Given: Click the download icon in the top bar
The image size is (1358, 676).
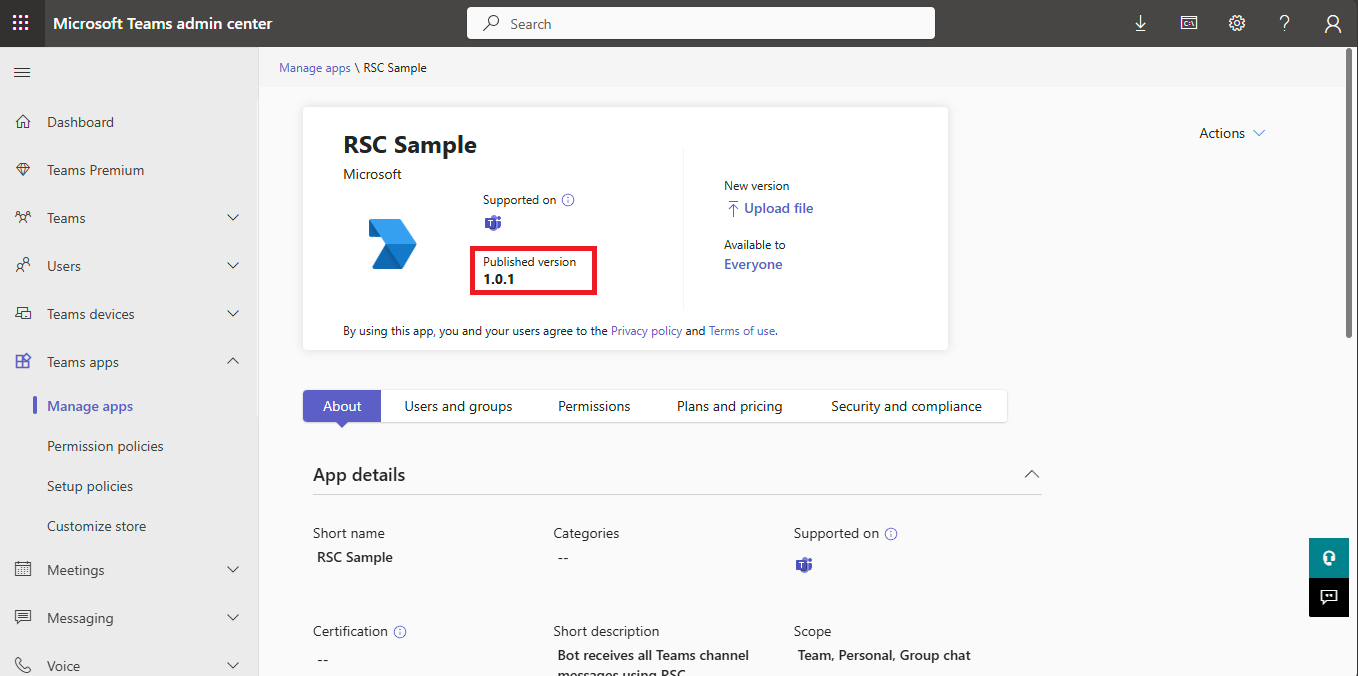Looking at the screenshot, I should click(x=1140, y=22).
